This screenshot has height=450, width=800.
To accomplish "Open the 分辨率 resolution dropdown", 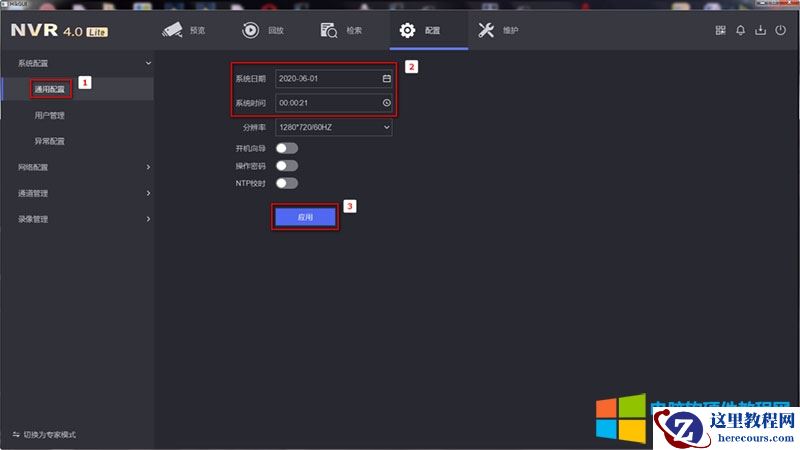I will [x=334, y=127].
